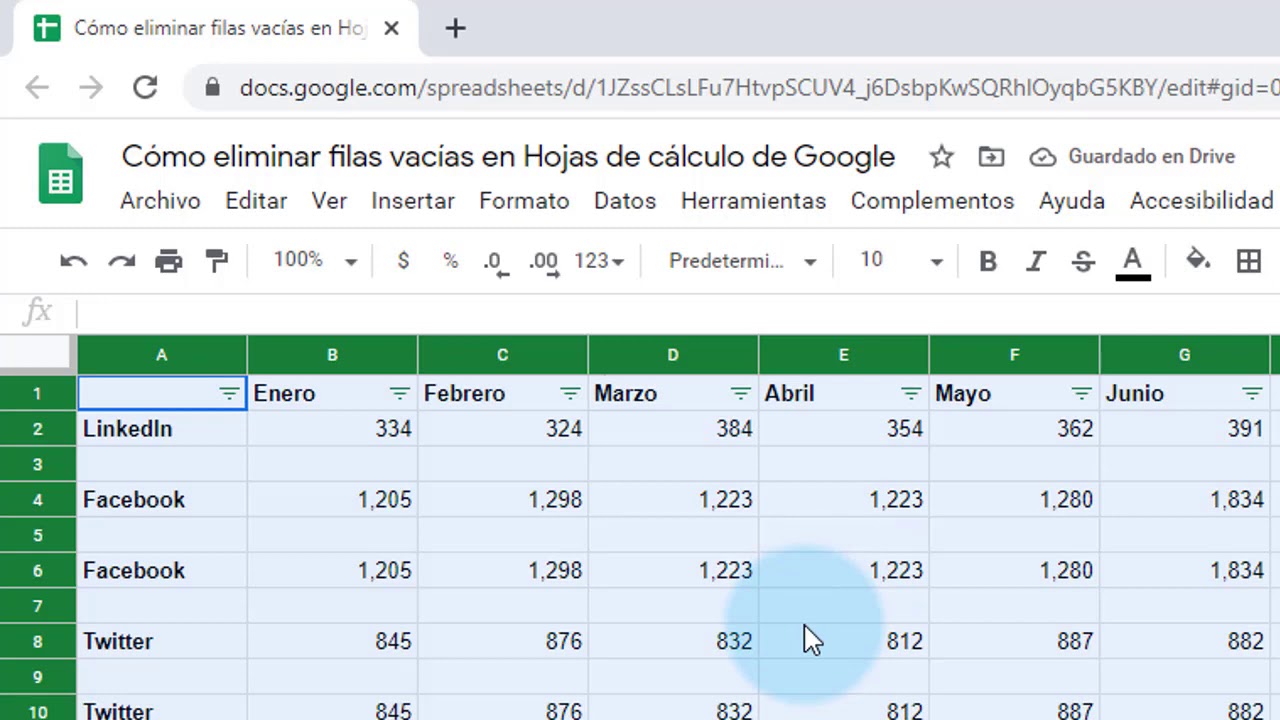1280x720 pixels.
Task: Open the Predeterminado font dropdown
Action: [743, 261]
